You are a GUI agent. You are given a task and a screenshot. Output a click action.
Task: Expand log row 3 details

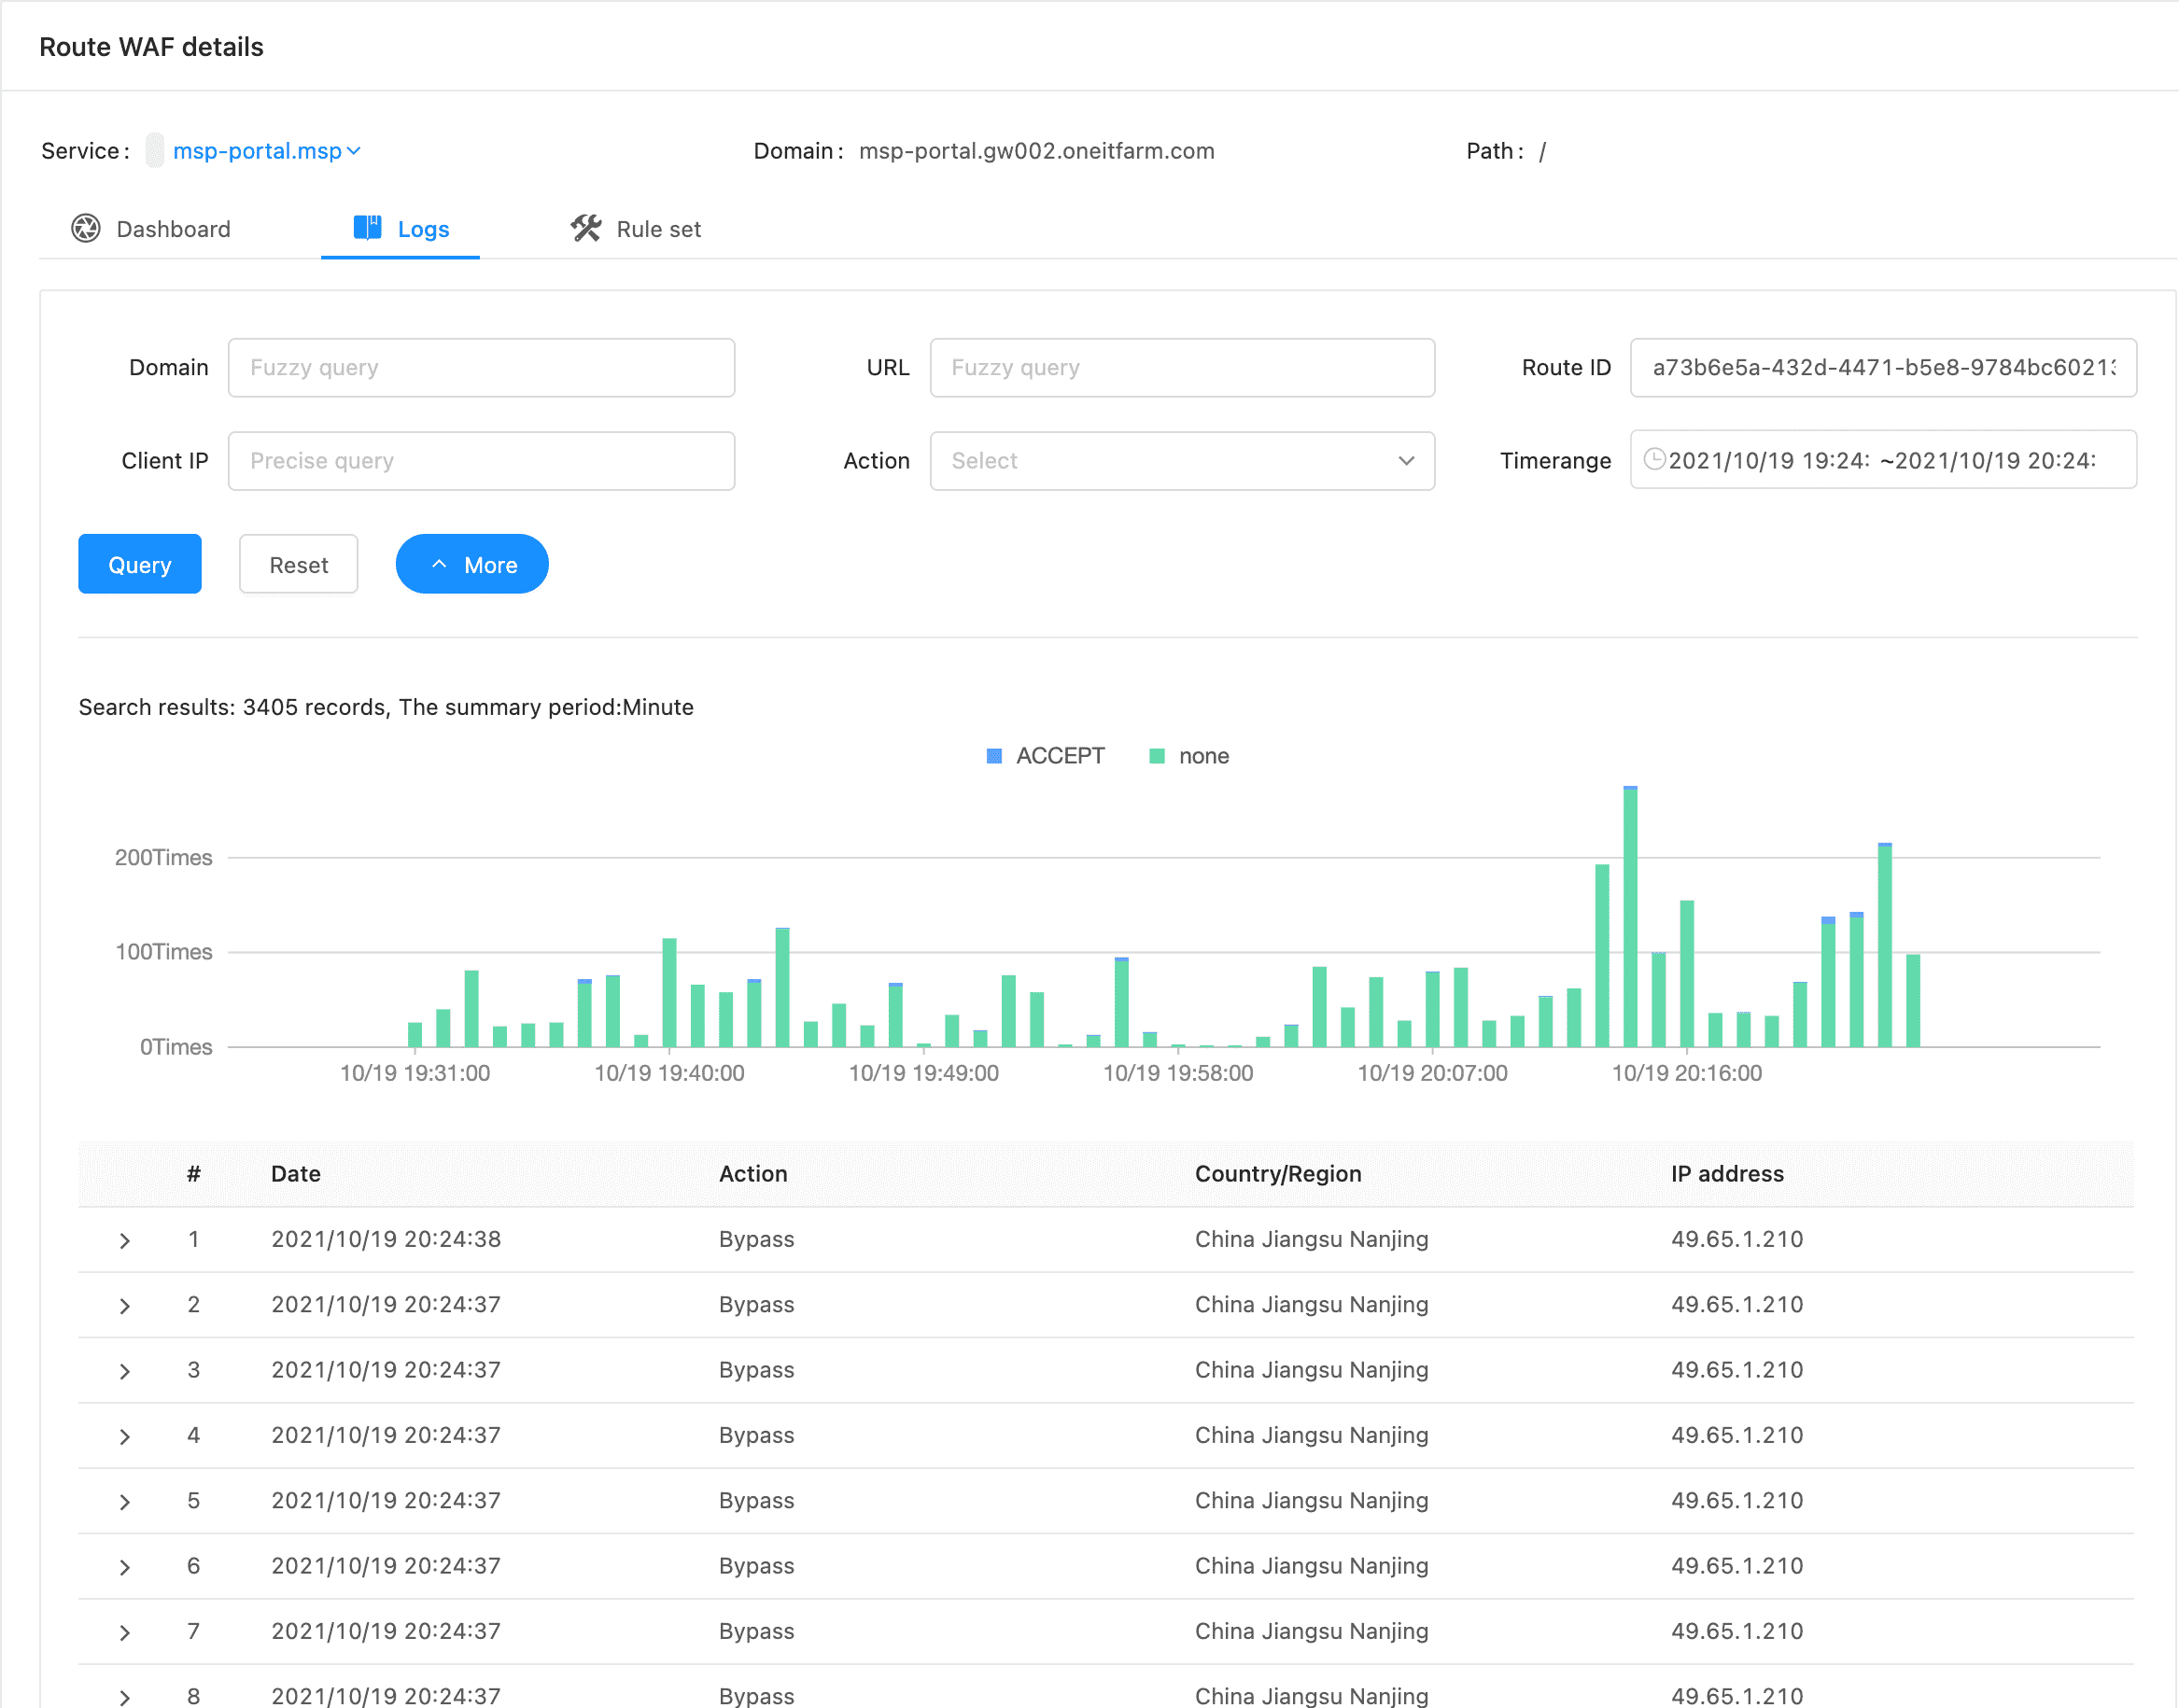click(x=125, y=1371)
